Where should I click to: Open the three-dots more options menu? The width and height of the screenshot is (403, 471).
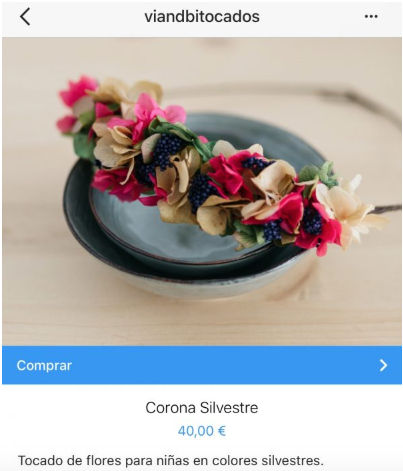click(371, 16)
